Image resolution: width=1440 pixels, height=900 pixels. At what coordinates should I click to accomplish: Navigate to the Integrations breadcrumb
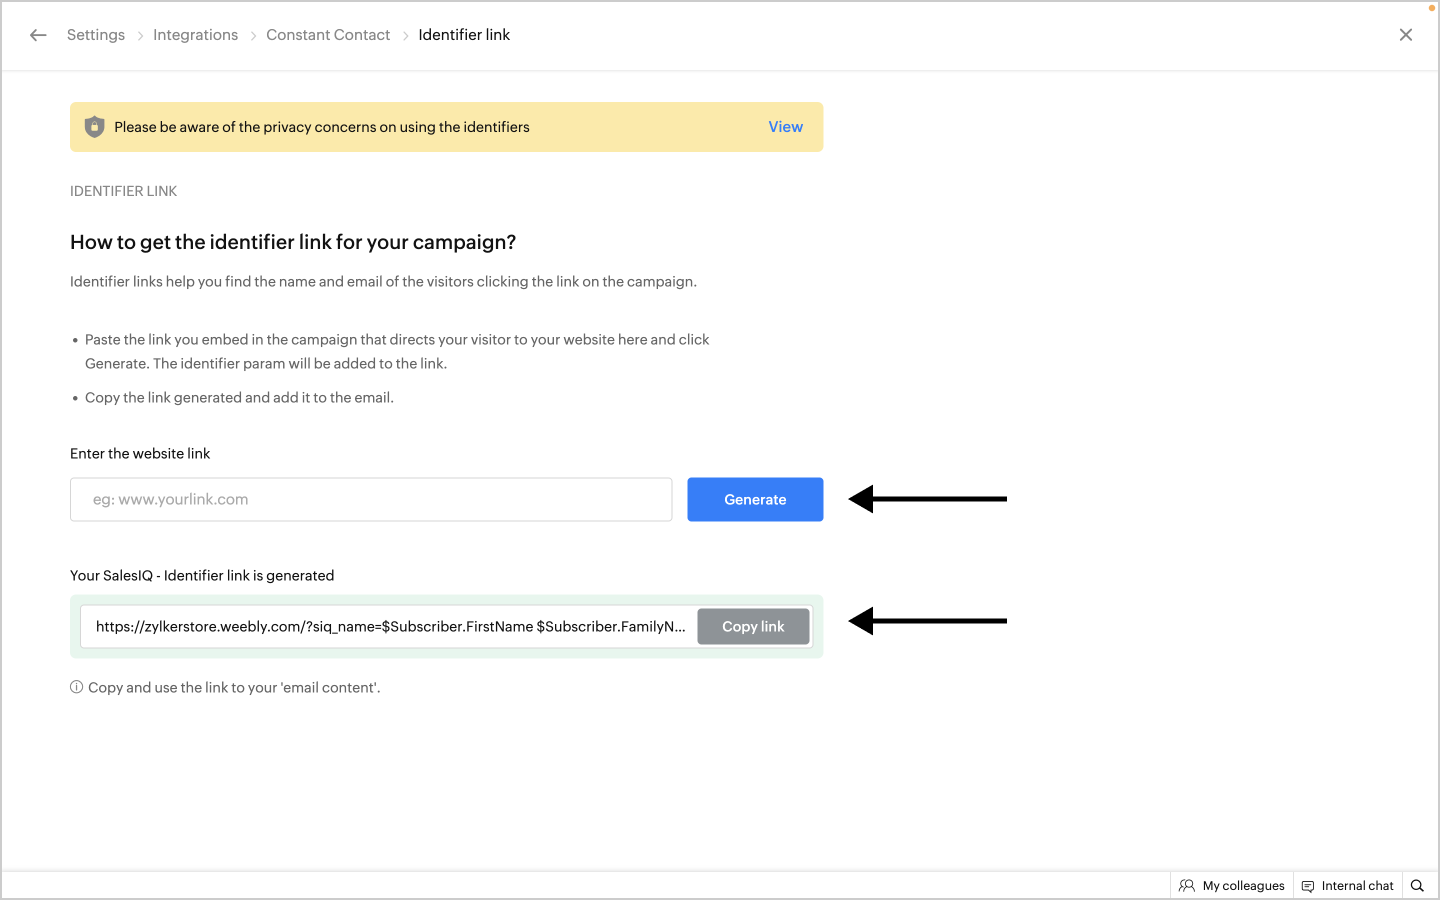(x=195, y=35)
